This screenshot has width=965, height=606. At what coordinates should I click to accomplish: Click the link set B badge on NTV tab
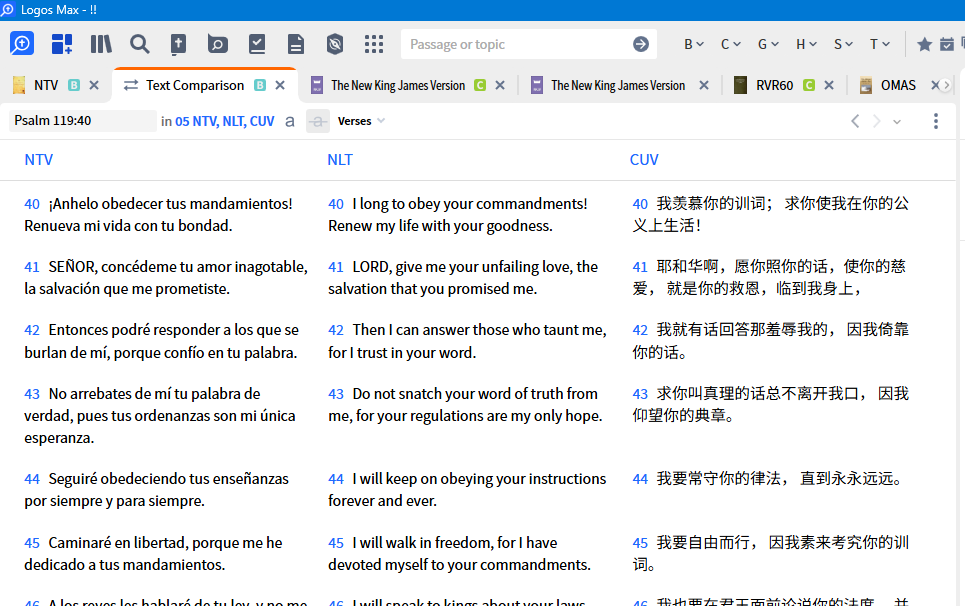point(74,86)
